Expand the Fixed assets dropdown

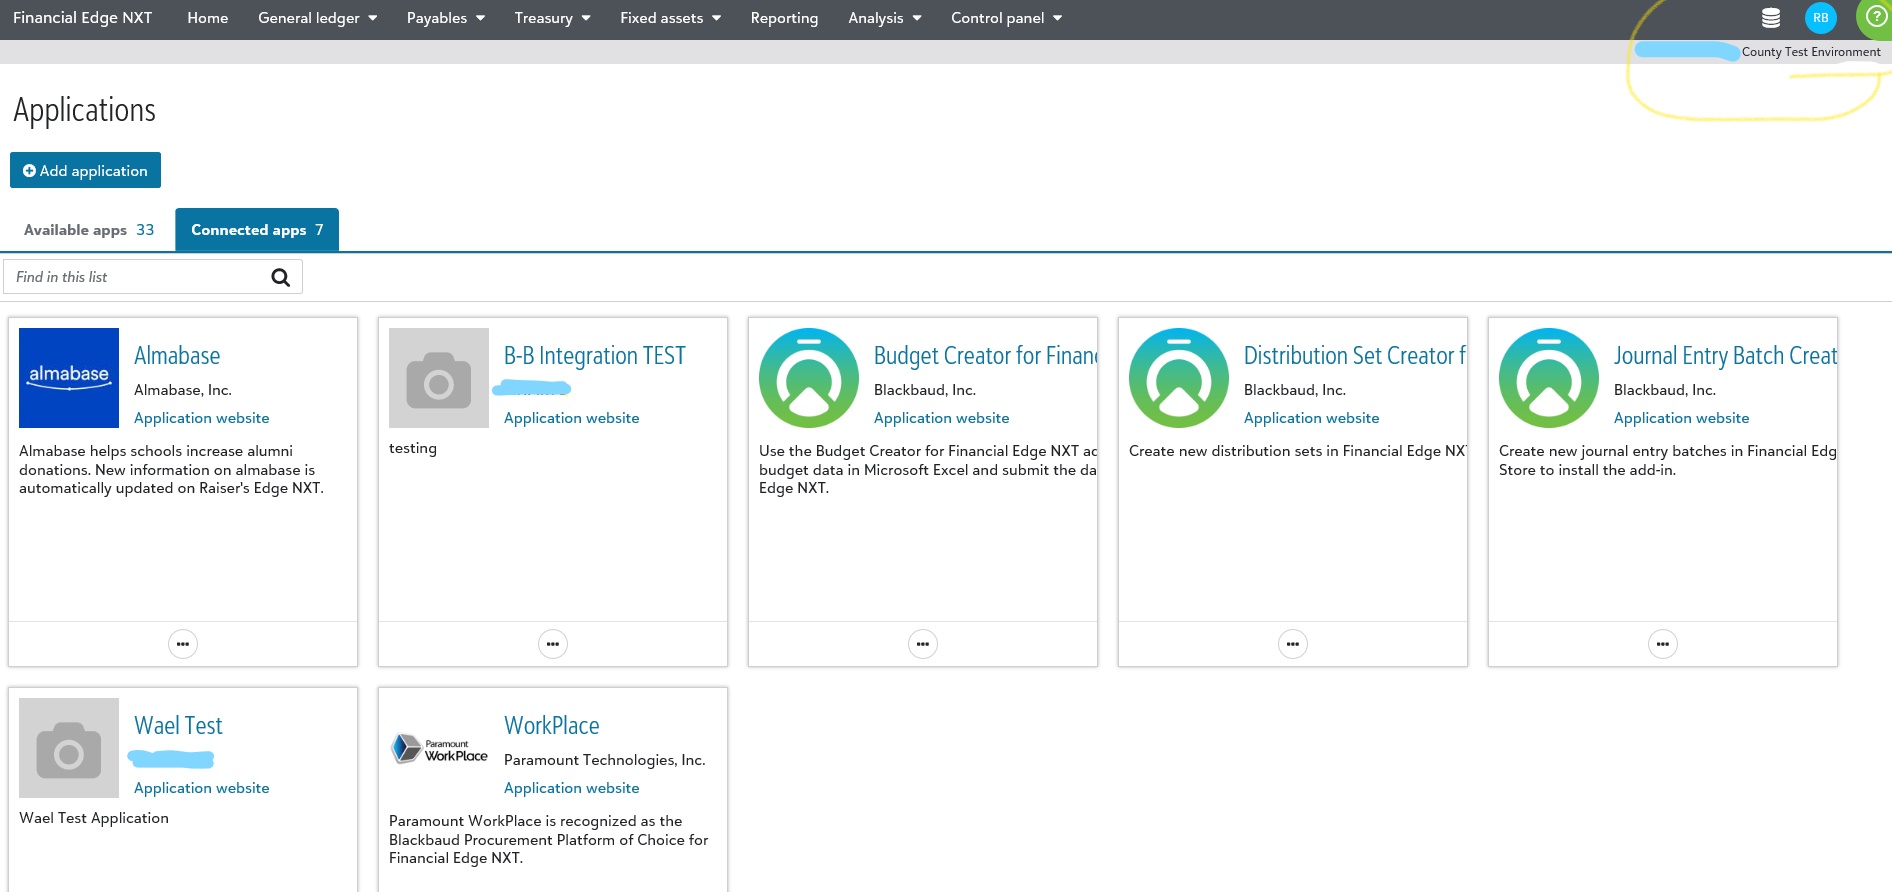(671, 18)
